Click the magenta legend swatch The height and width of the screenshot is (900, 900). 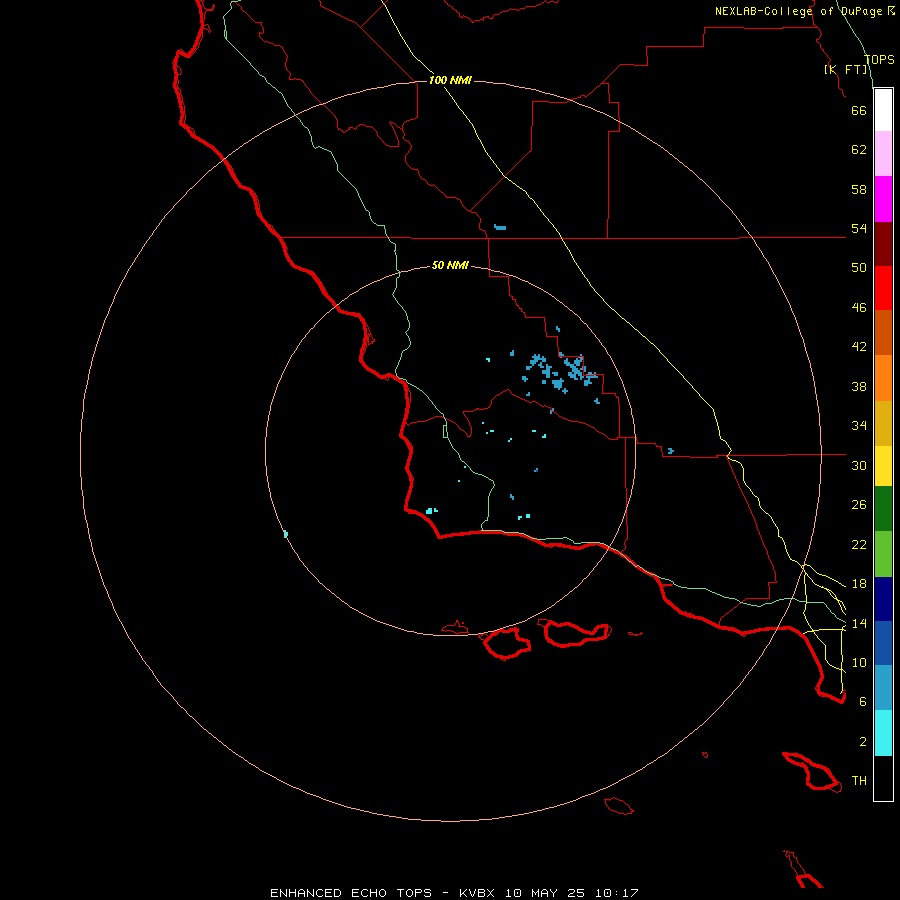883,199
